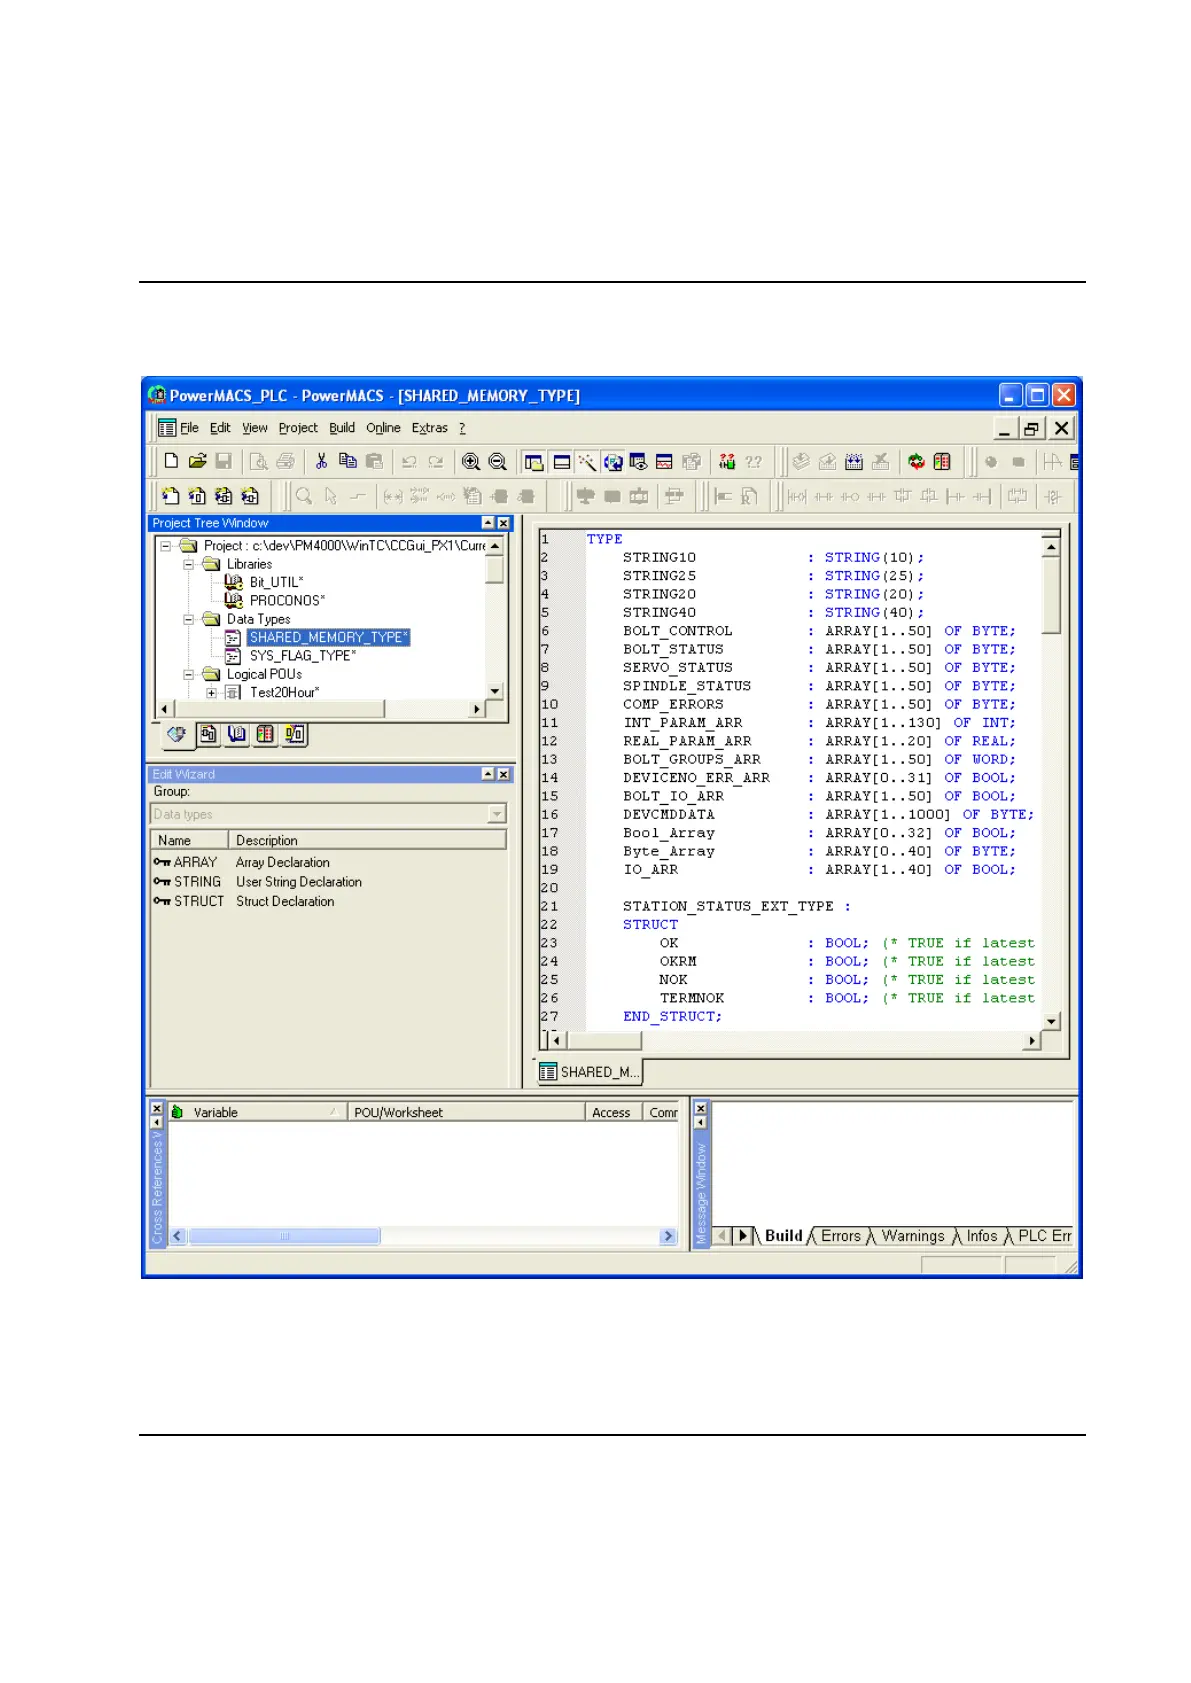Close the Project Tree Window panel
This screenshot has height=1683, width=1191.
pyautogui.click(x=503, y=523)
